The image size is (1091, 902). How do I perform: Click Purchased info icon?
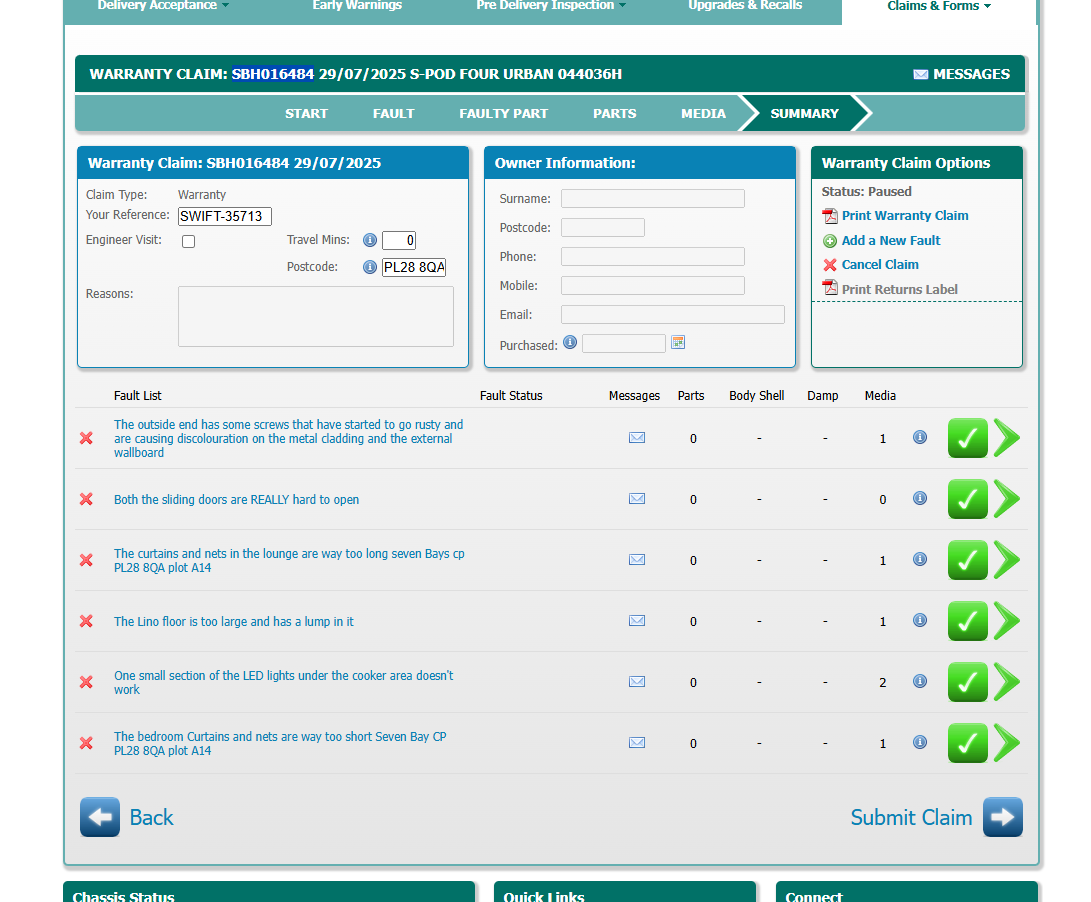point(570,342)
